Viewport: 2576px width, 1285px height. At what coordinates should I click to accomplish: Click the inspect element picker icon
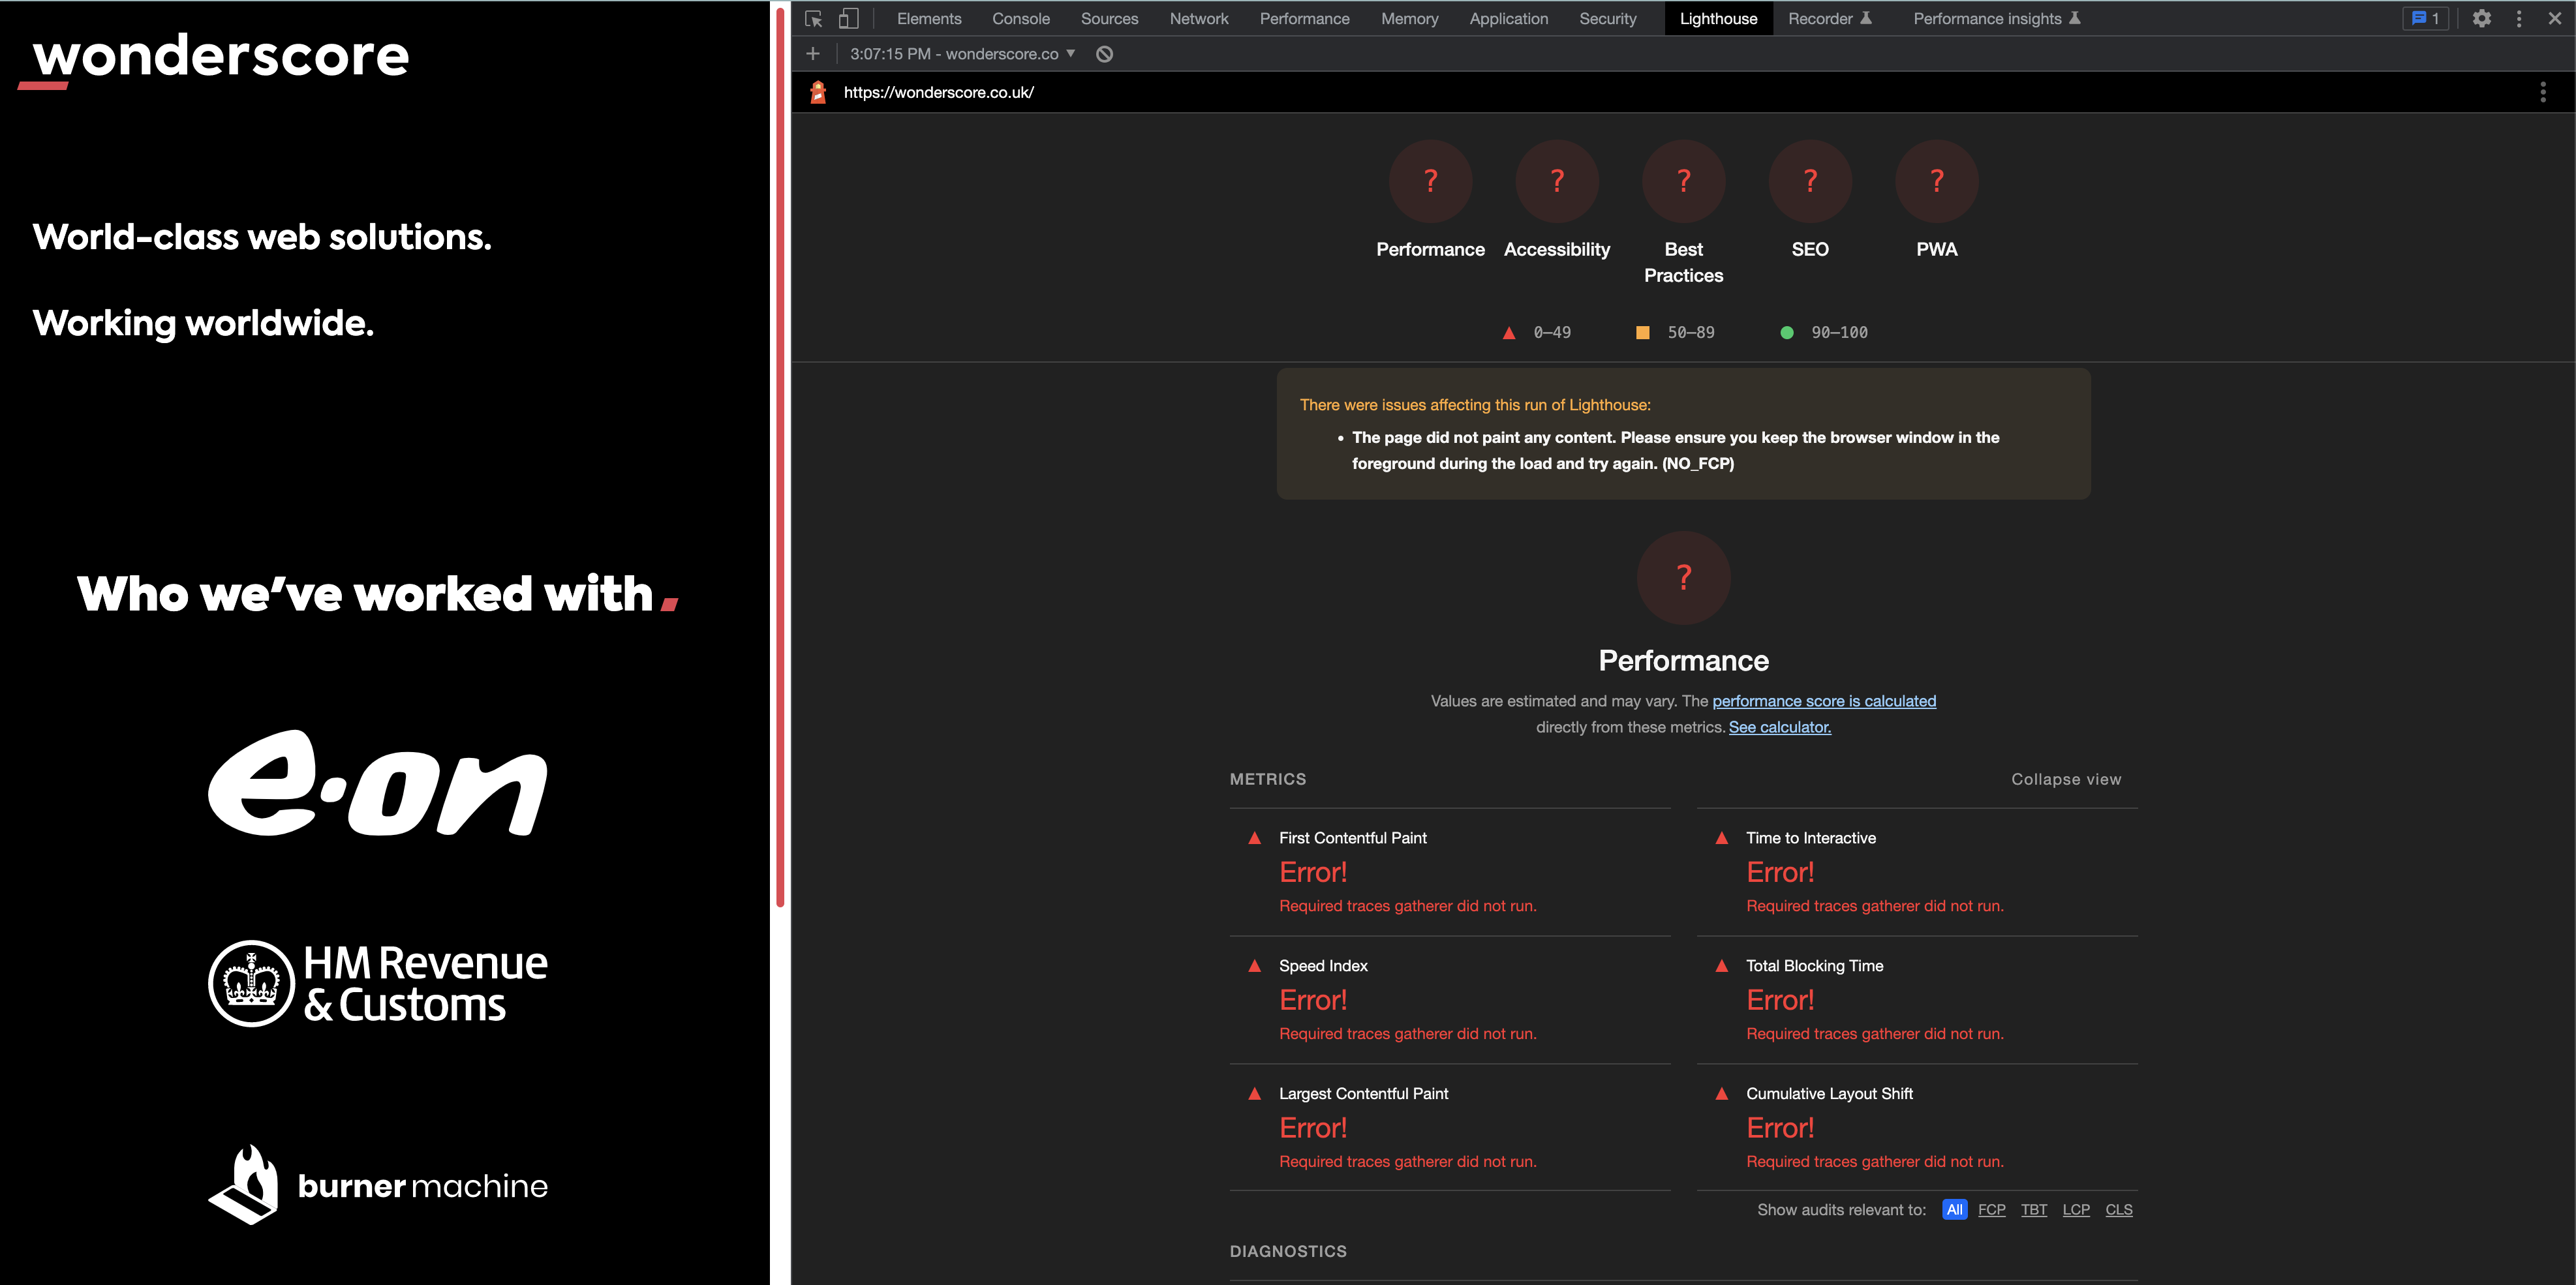813,19
